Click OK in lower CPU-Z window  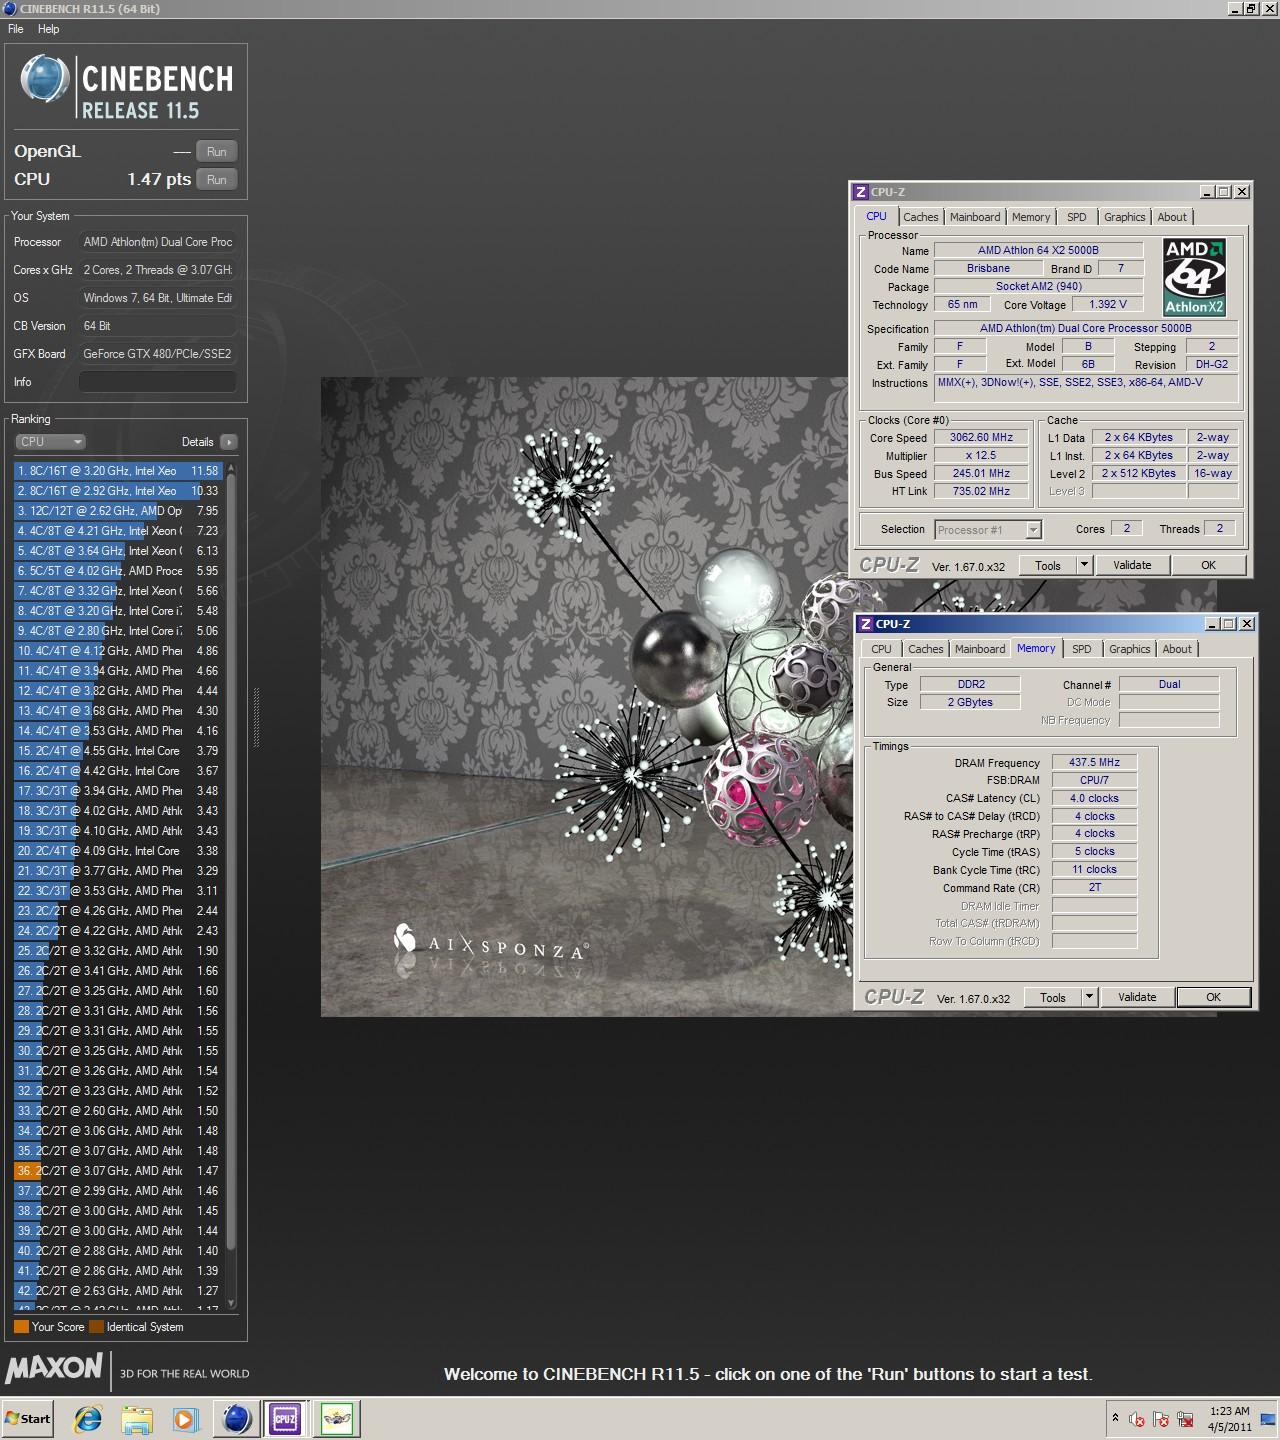tap(1213, 997)
